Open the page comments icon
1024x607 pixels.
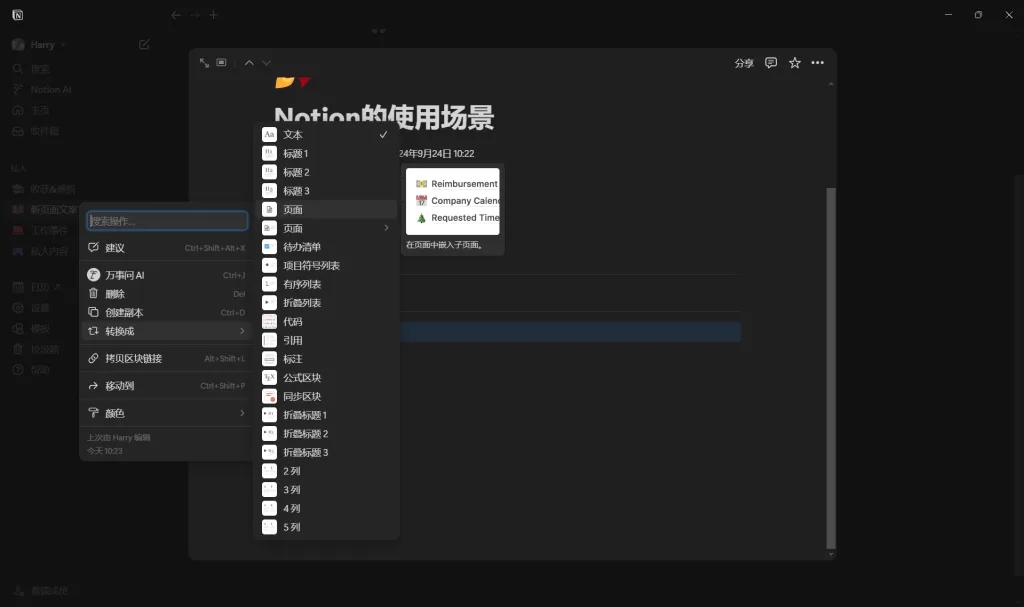click(x=771, y=63)
